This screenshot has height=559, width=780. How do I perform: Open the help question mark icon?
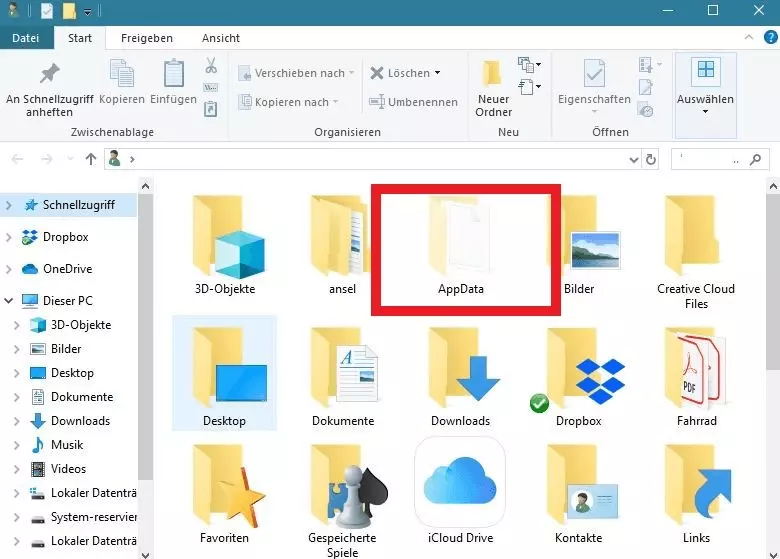(770, 38)
